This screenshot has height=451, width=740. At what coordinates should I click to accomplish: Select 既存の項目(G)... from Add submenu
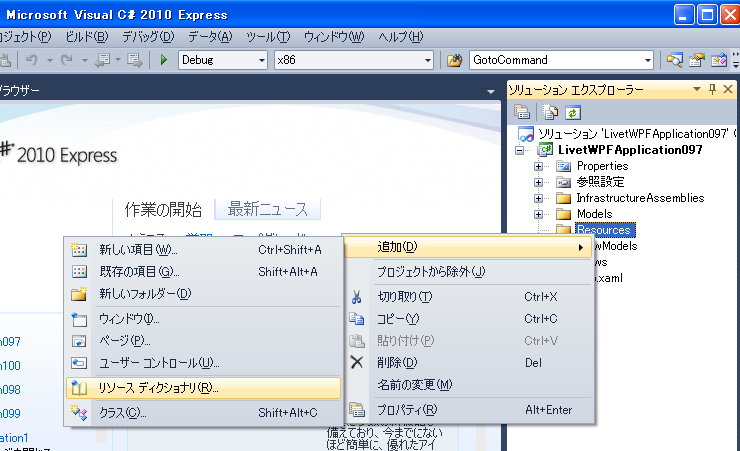pyautogui.click(x=203, y=272)
